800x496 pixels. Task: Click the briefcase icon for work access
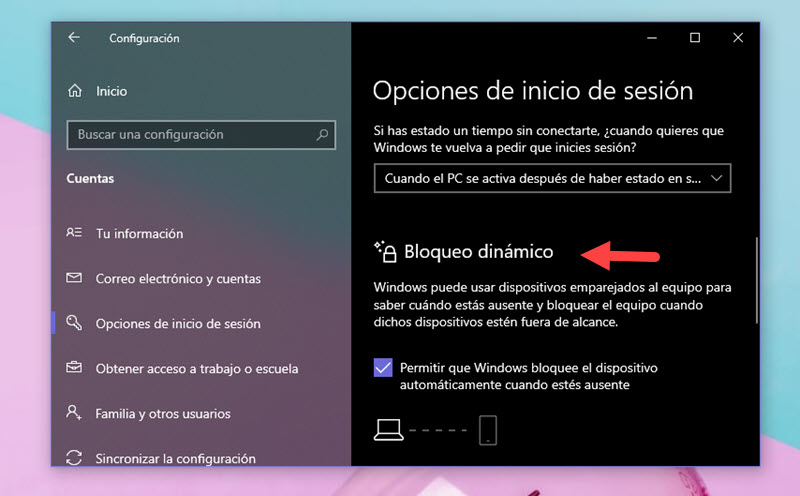click(74, 368)
